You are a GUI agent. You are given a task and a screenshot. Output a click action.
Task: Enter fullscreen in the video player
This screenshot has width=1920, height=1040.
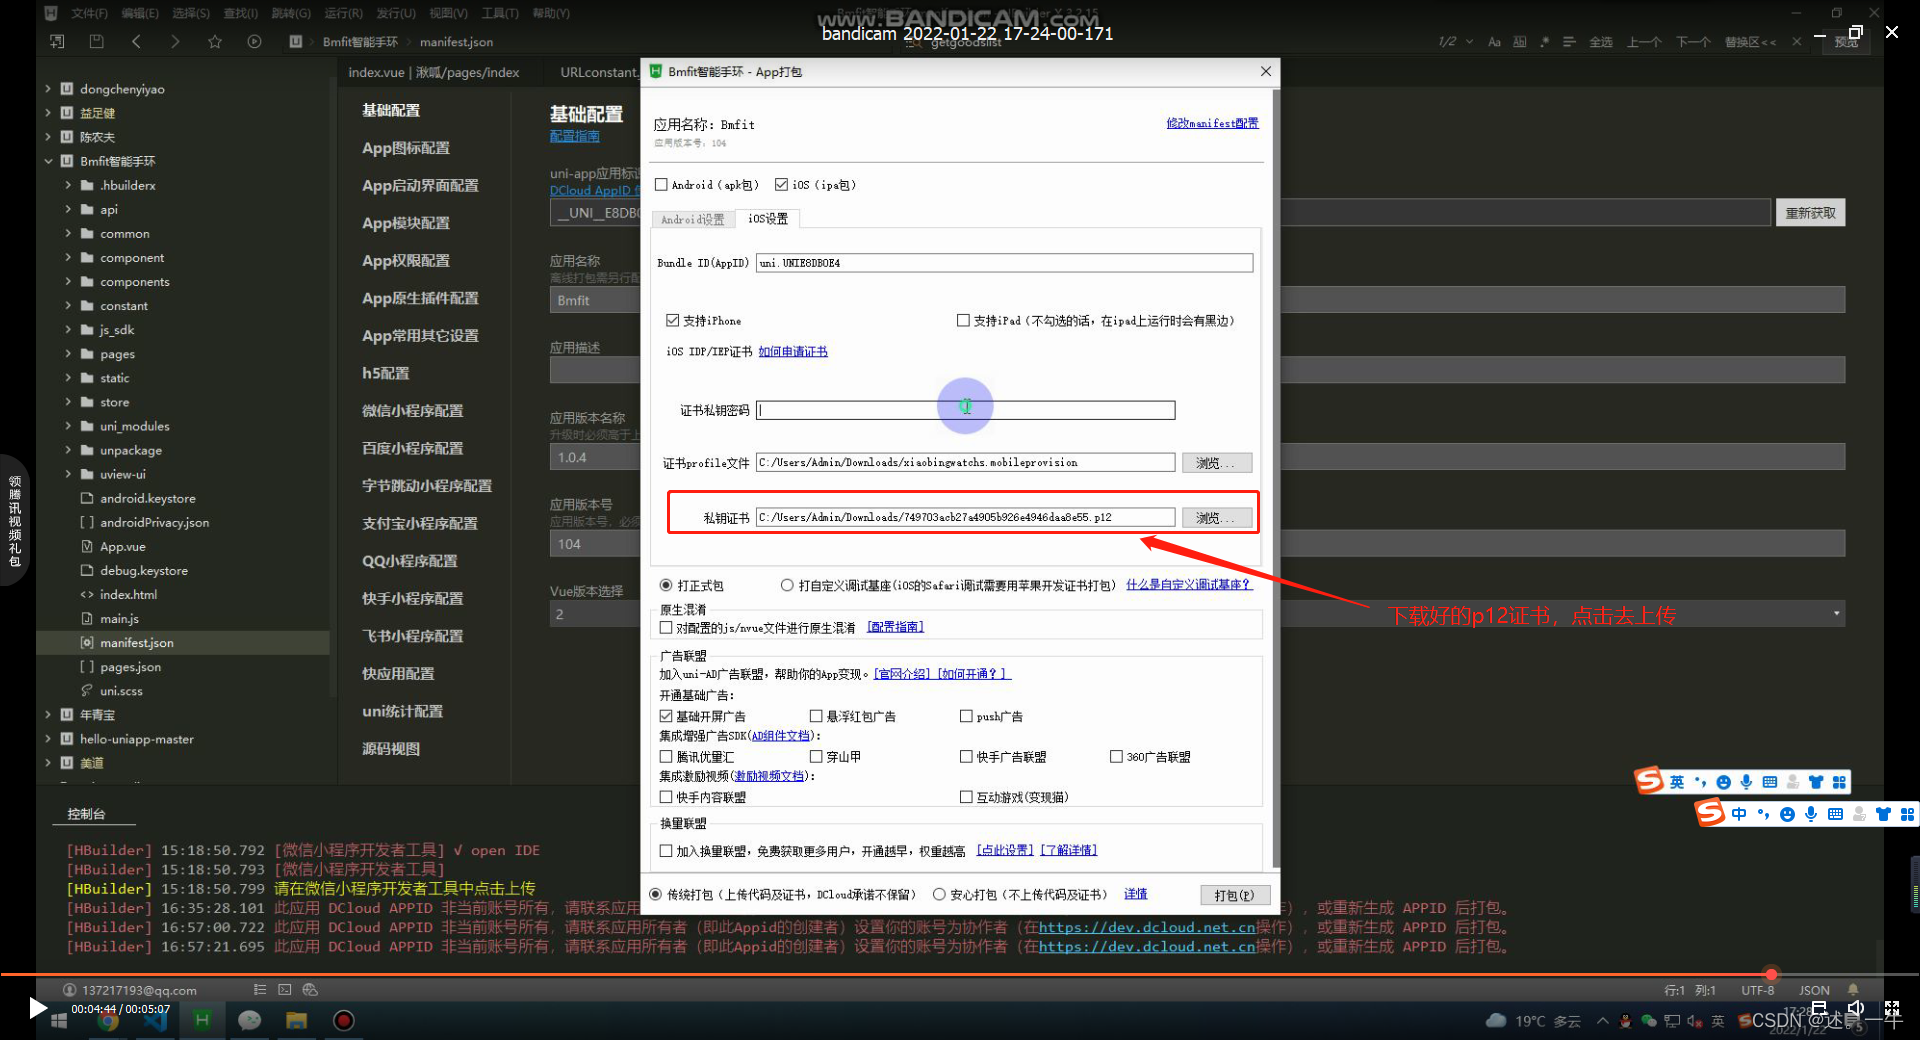click(1892, 1008)
